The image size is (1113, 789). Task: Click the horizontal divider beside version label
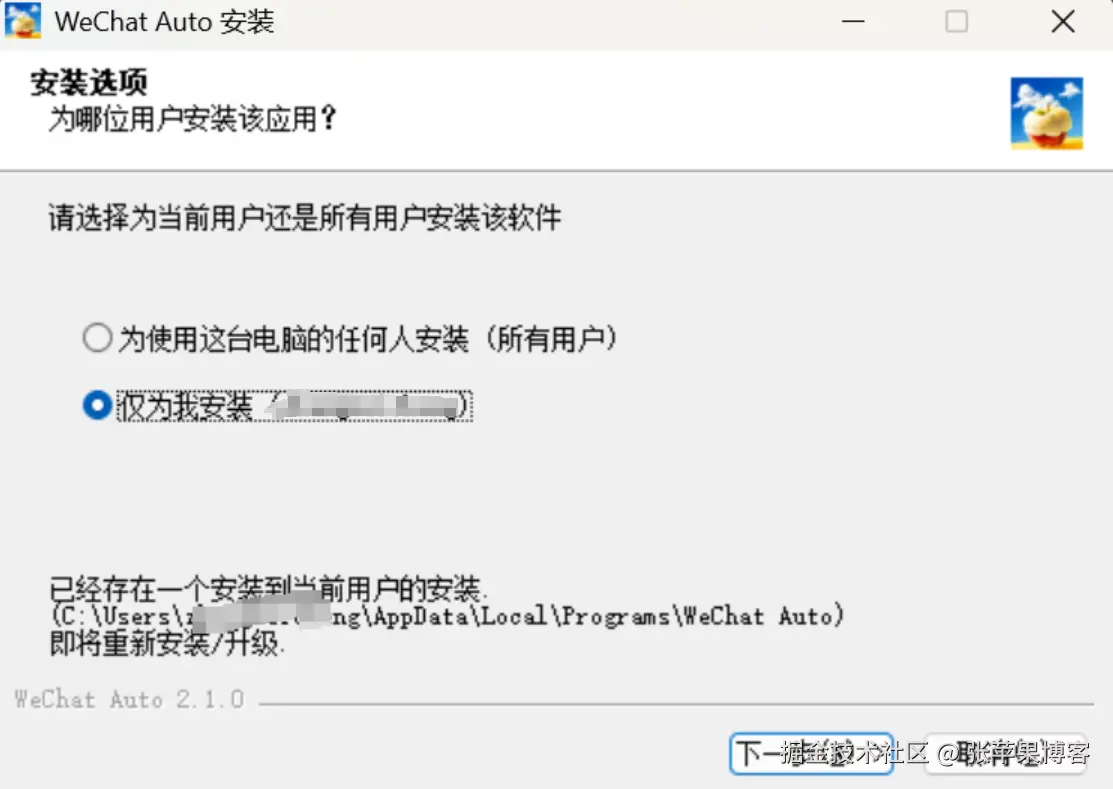pyautogui.click(x=676, y=704)
